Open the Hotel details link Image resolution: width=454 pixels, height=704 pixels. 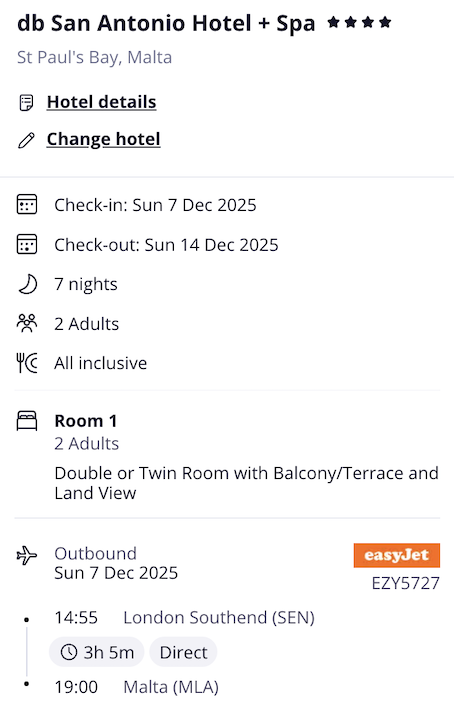click(x=101, y=102)
